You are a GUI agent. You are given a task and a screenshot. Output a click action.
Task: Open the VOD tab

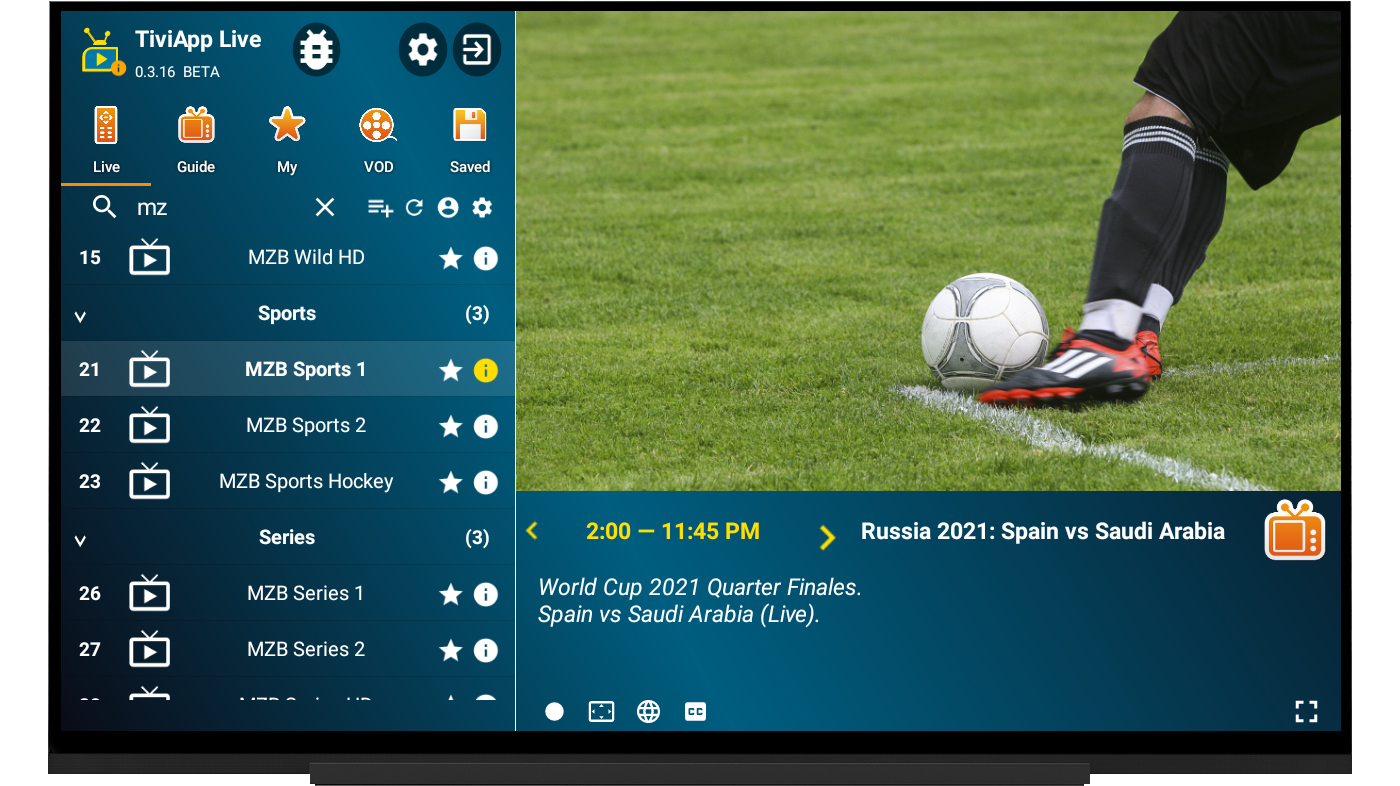[x=378, y=140]
